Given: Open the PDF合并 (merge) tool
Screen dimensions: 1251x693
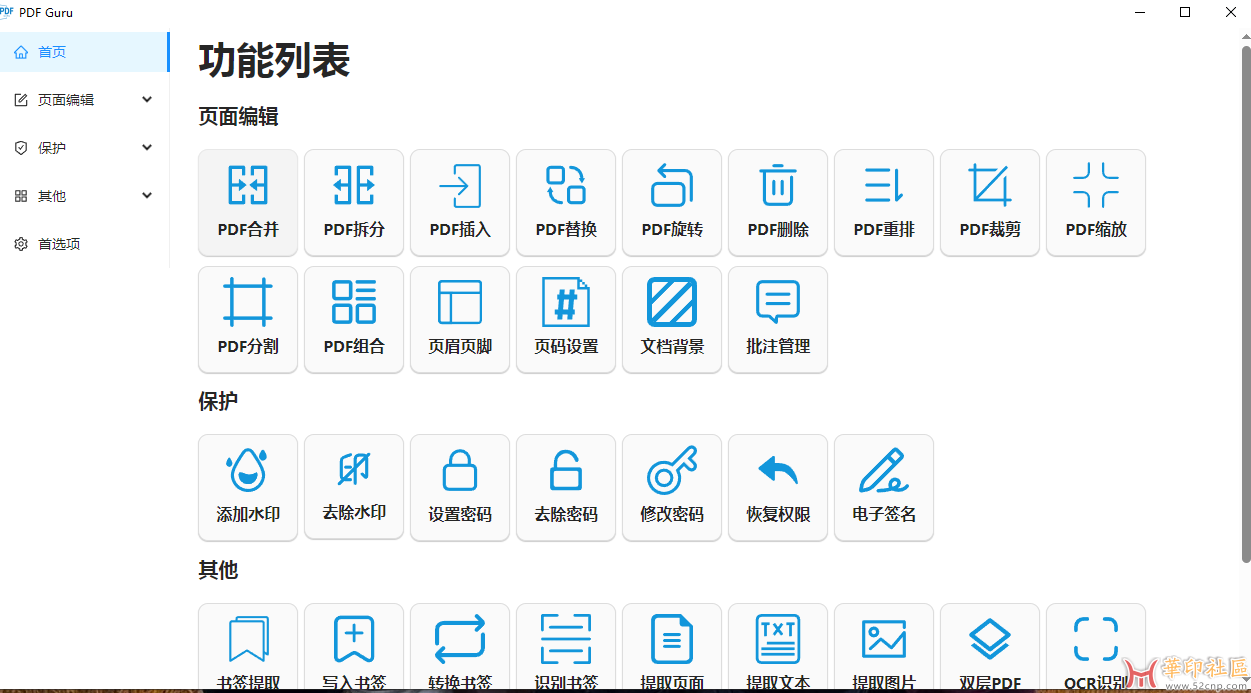Looking at the screenshot, I should (248, 203).
